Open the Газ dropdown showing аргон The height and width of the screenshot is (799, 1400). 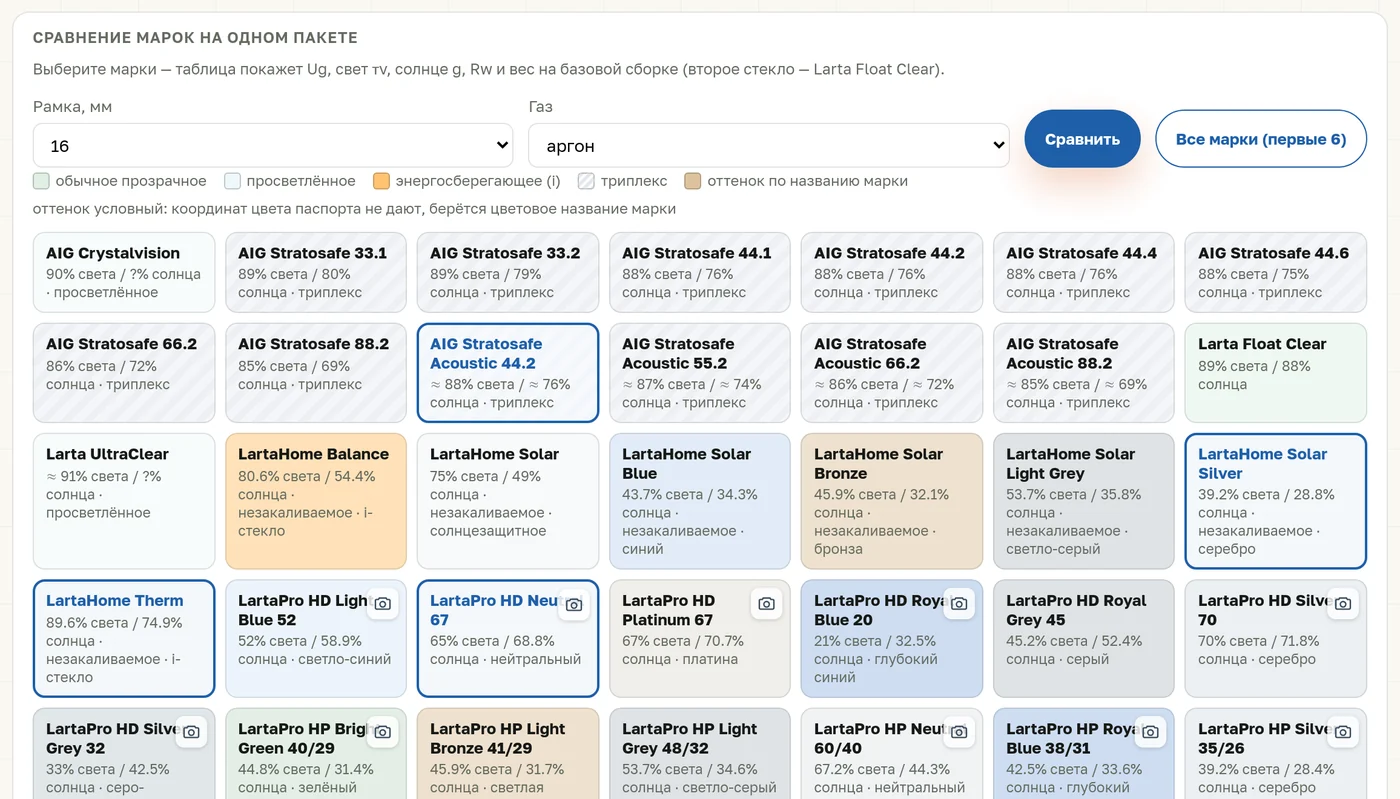pos(769,145)
